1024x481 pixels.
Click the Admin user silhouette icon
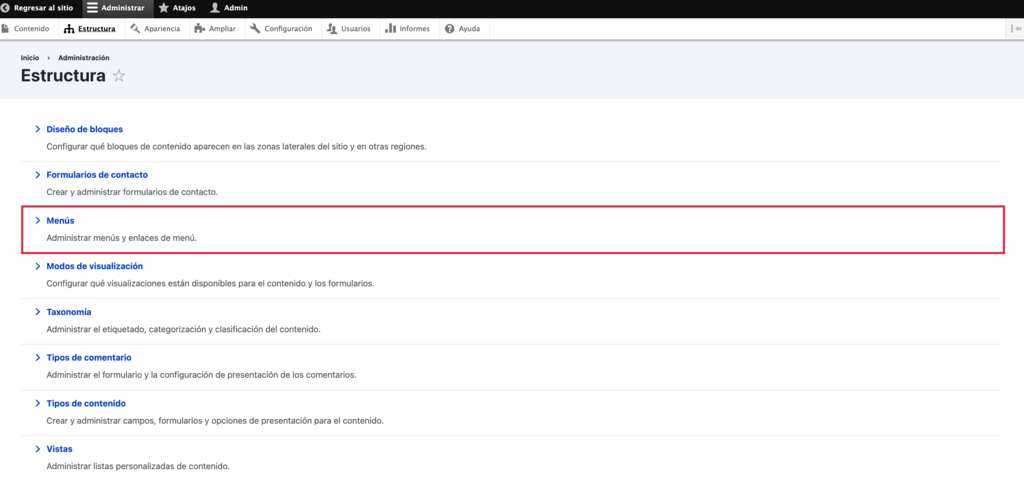click(215, 8)
